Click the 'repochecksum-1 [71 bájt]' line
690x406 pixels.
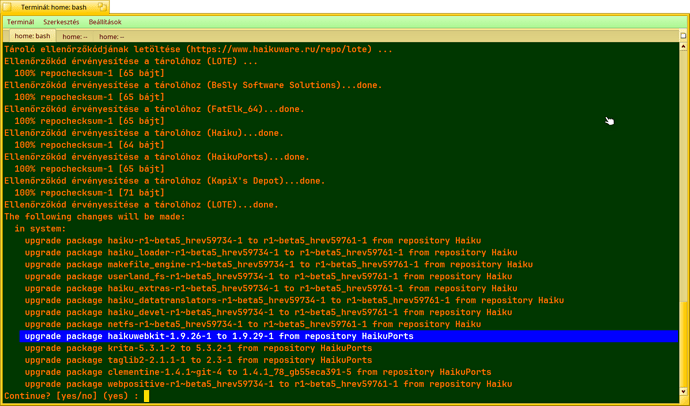89,193
